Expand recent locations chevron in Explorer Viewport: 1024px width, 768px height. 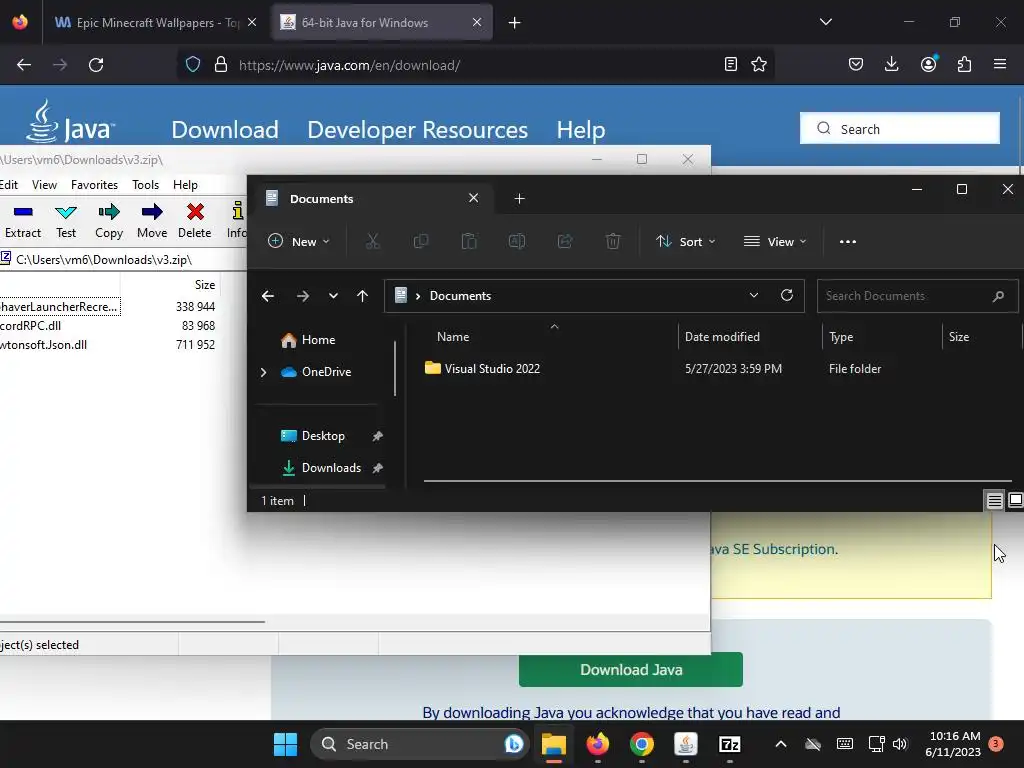click(333, 296)
